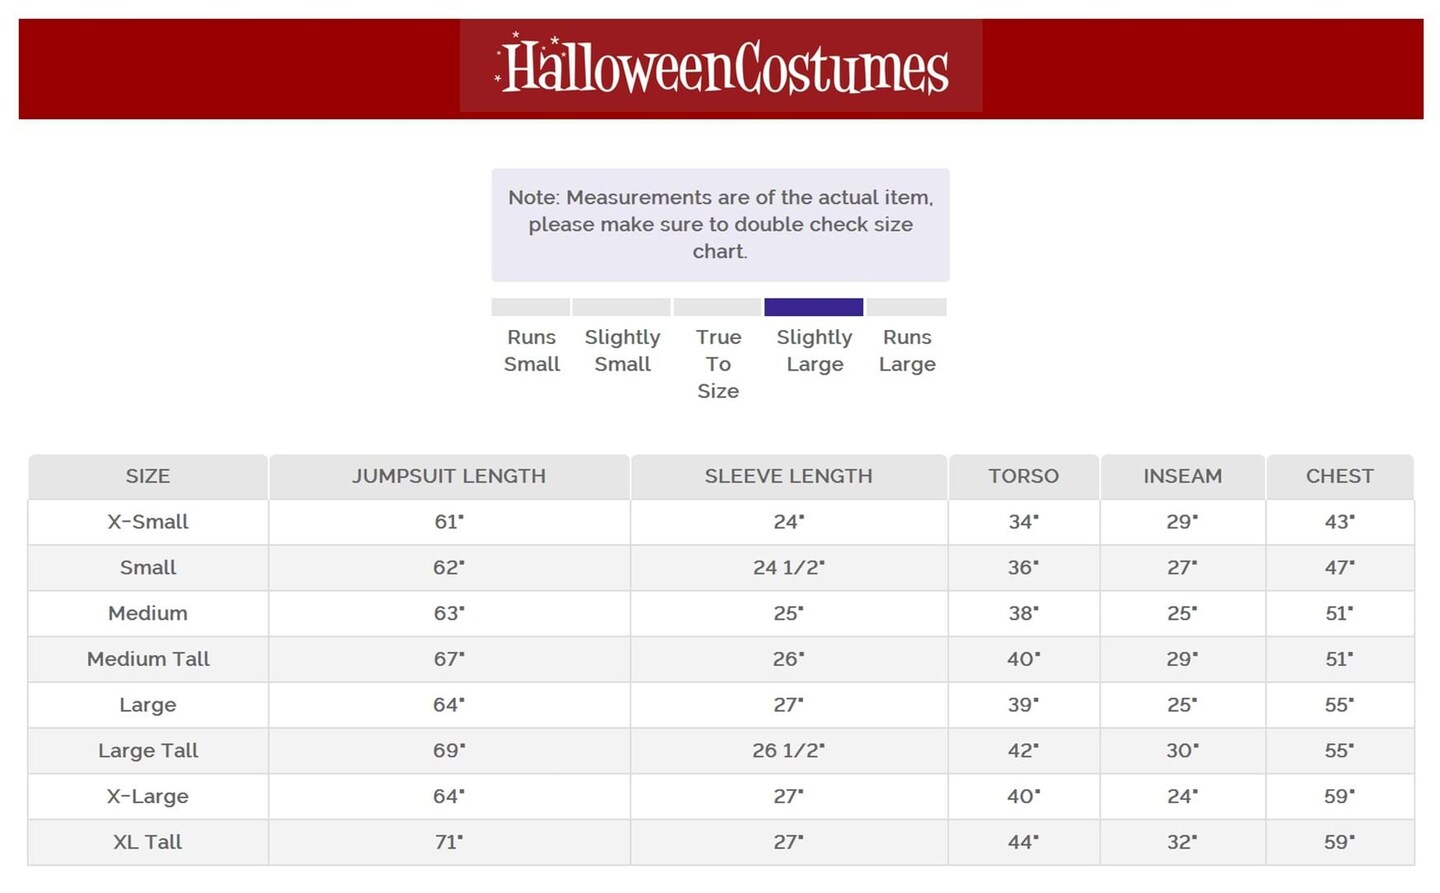Click the Runs Small fit segment

coord(531,307)
